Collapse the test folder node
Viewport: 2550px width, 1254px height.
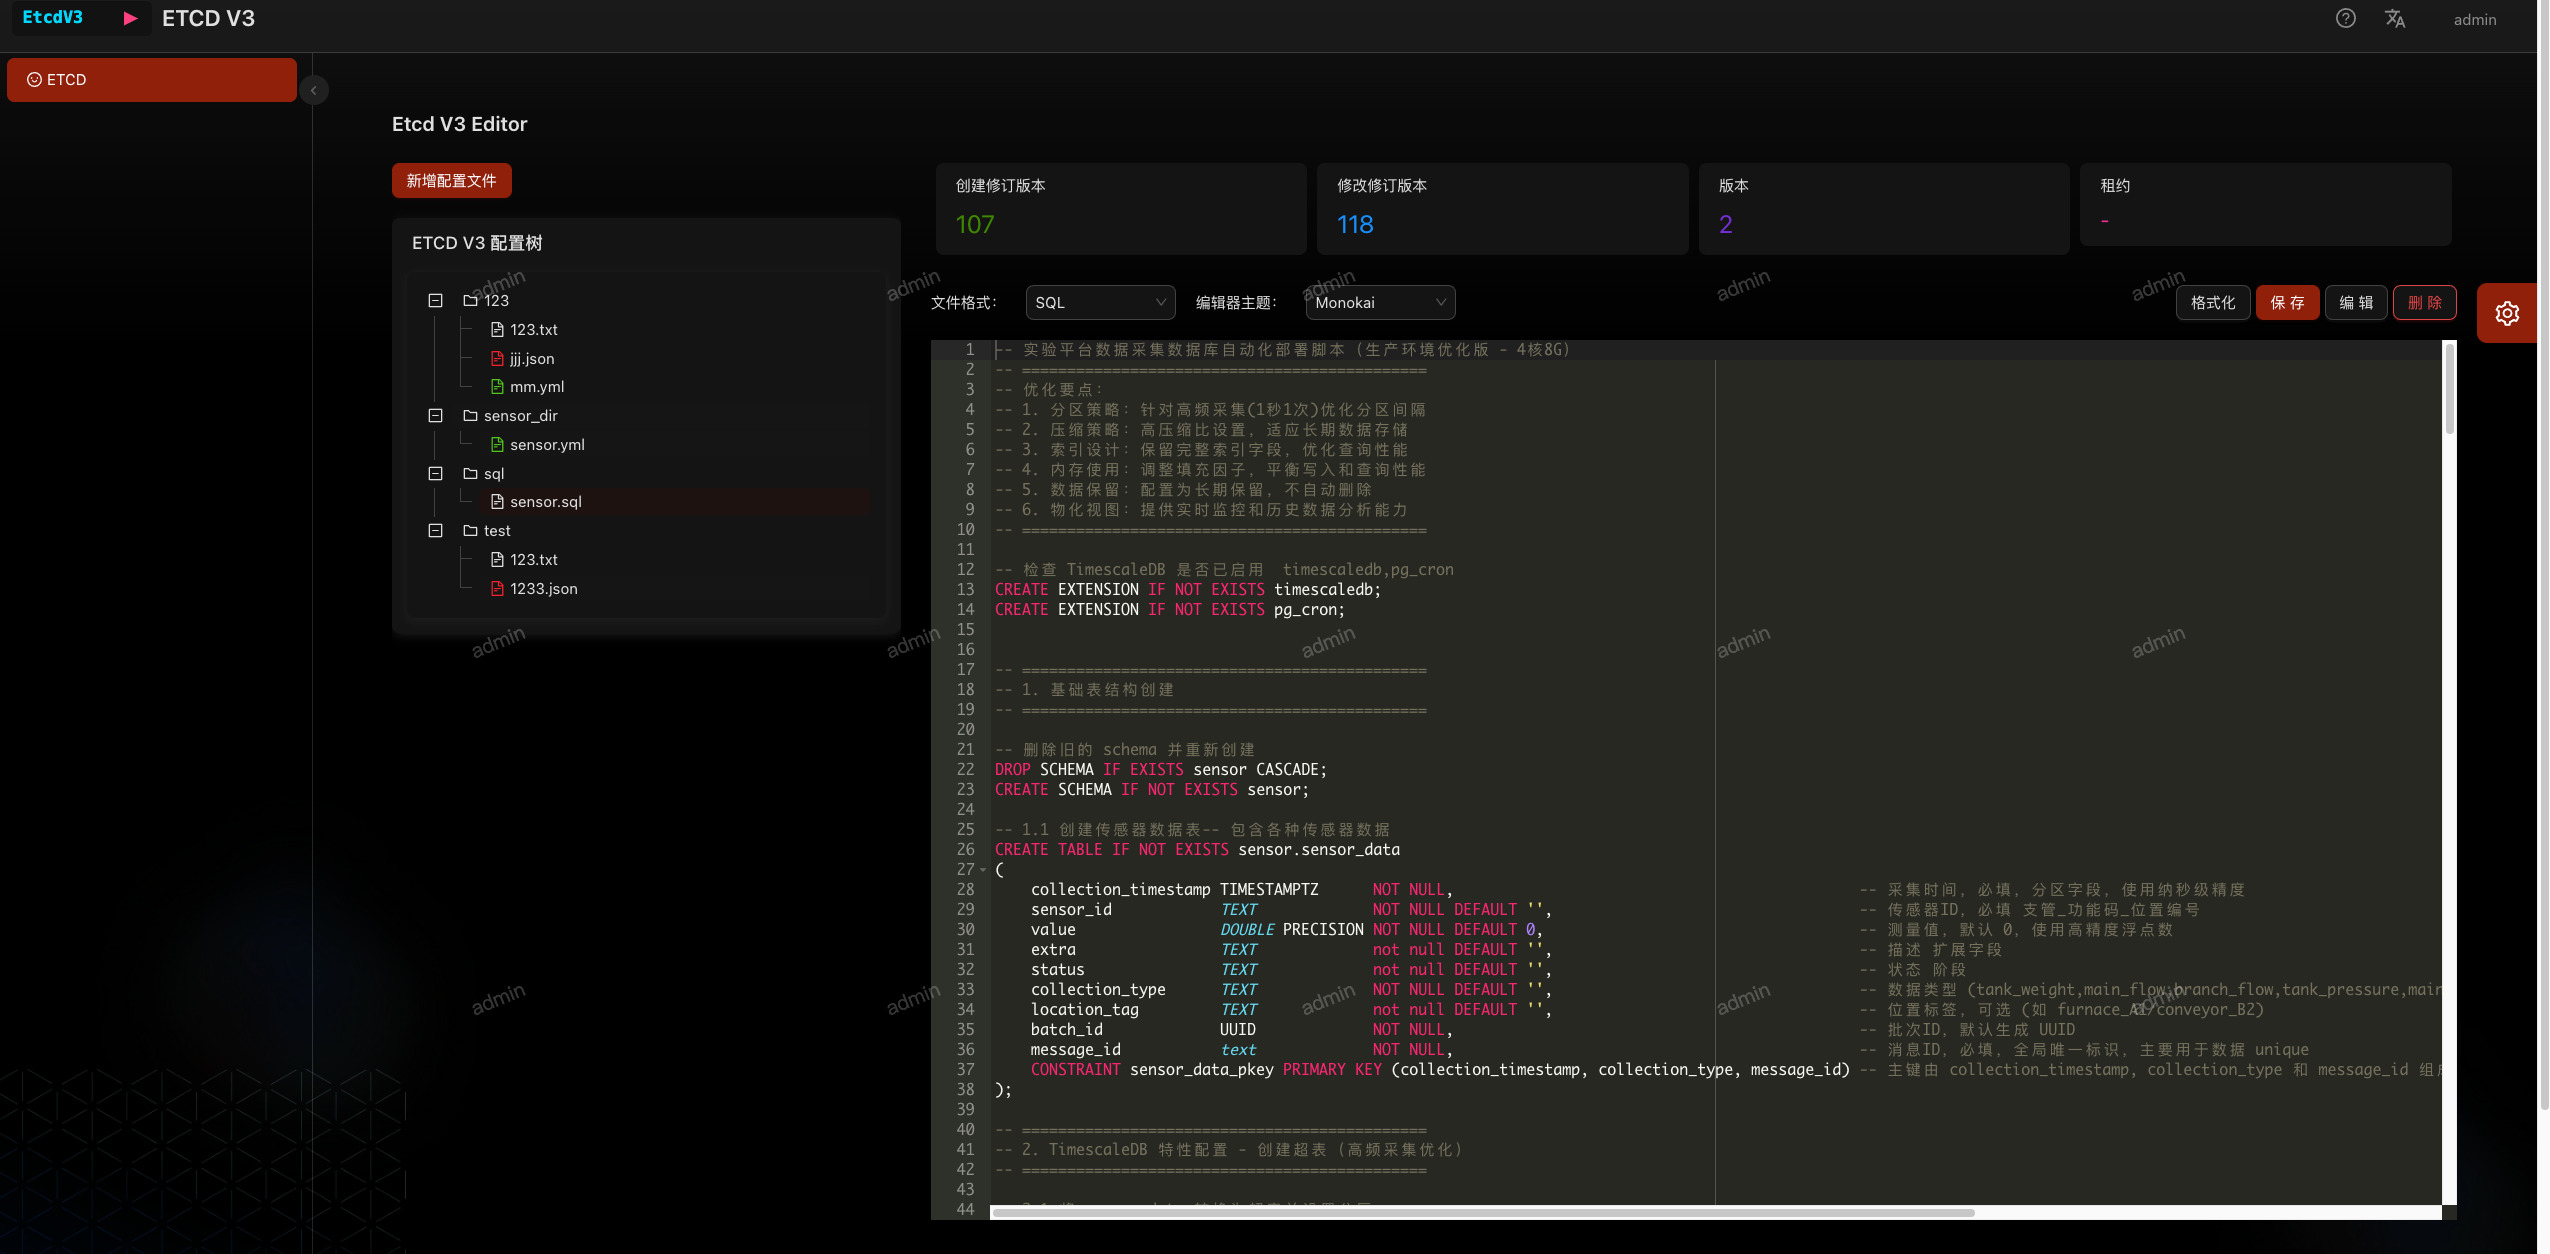(435, 530)
